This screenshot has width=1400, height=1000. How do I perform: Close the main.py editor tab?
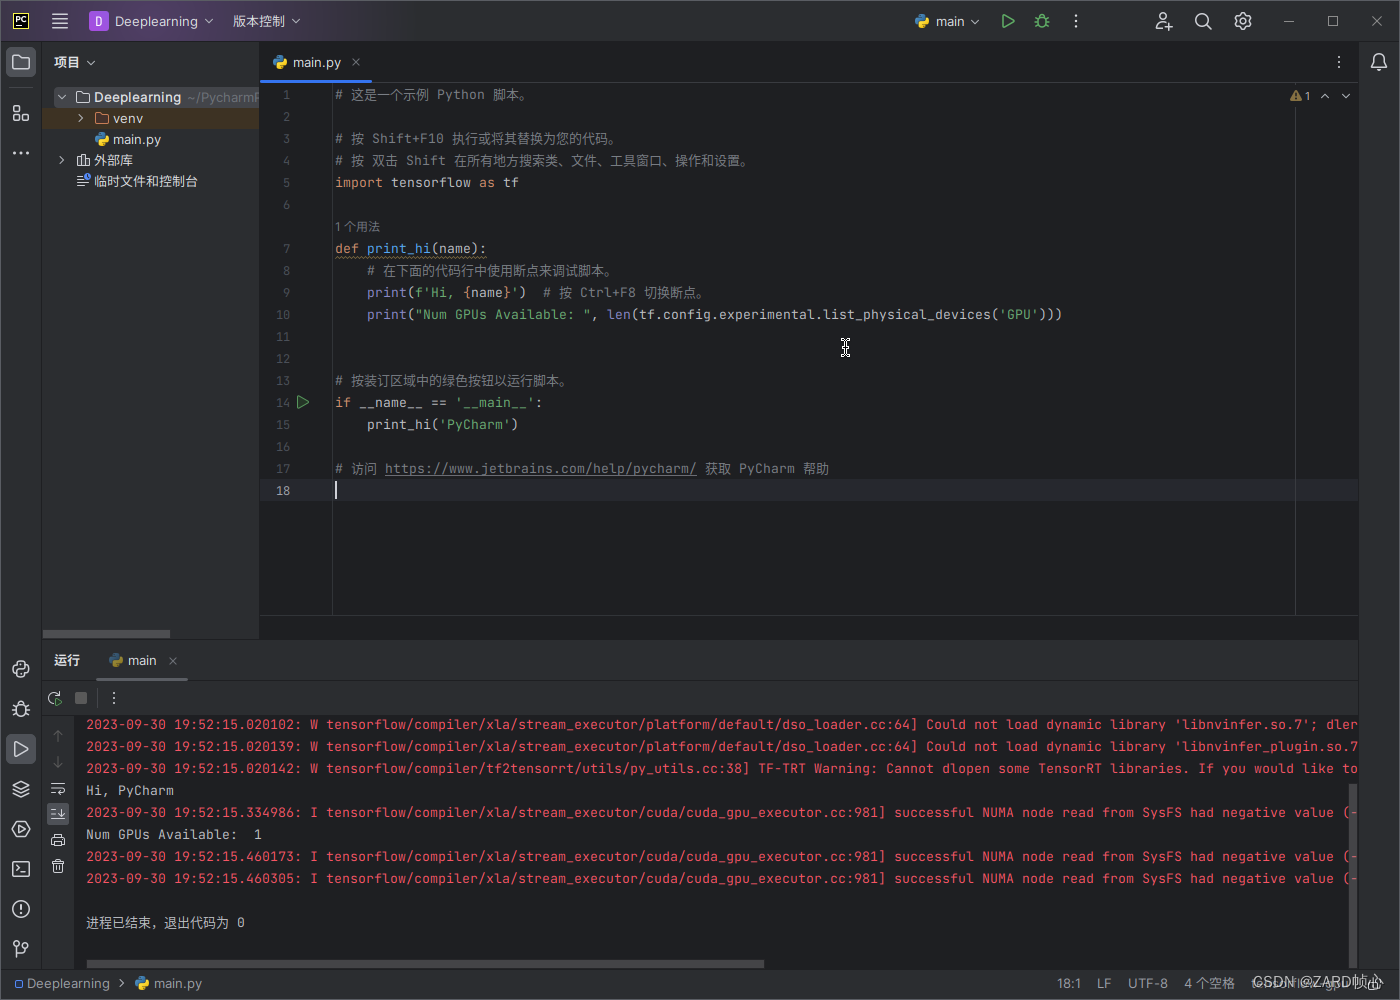click(x=356, y=62)
